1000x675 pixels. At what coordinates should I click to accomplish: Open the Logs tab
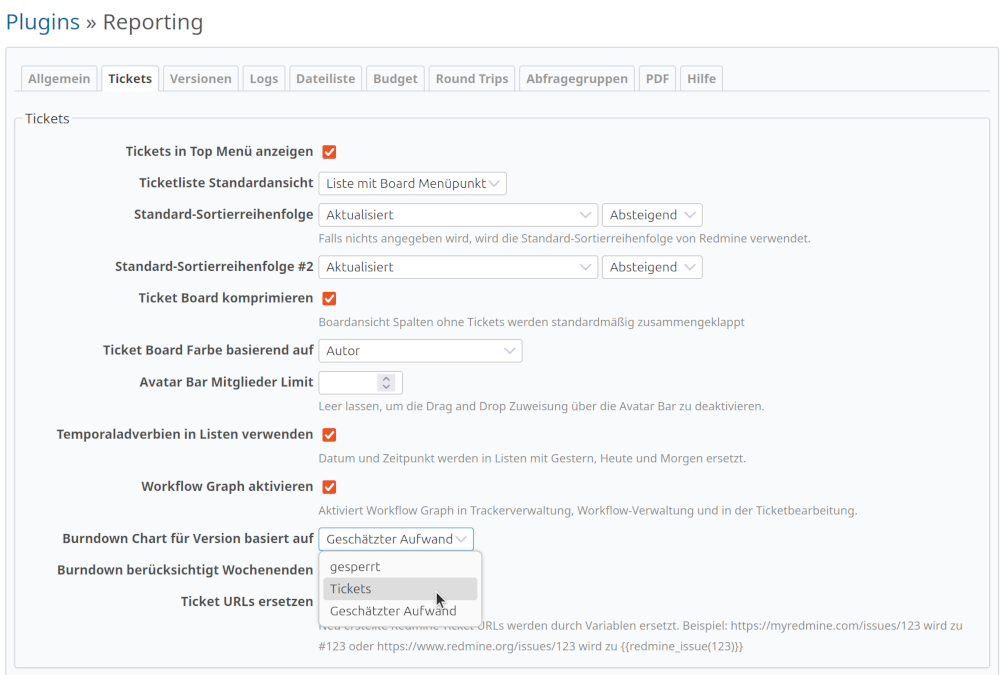[263, 78]
